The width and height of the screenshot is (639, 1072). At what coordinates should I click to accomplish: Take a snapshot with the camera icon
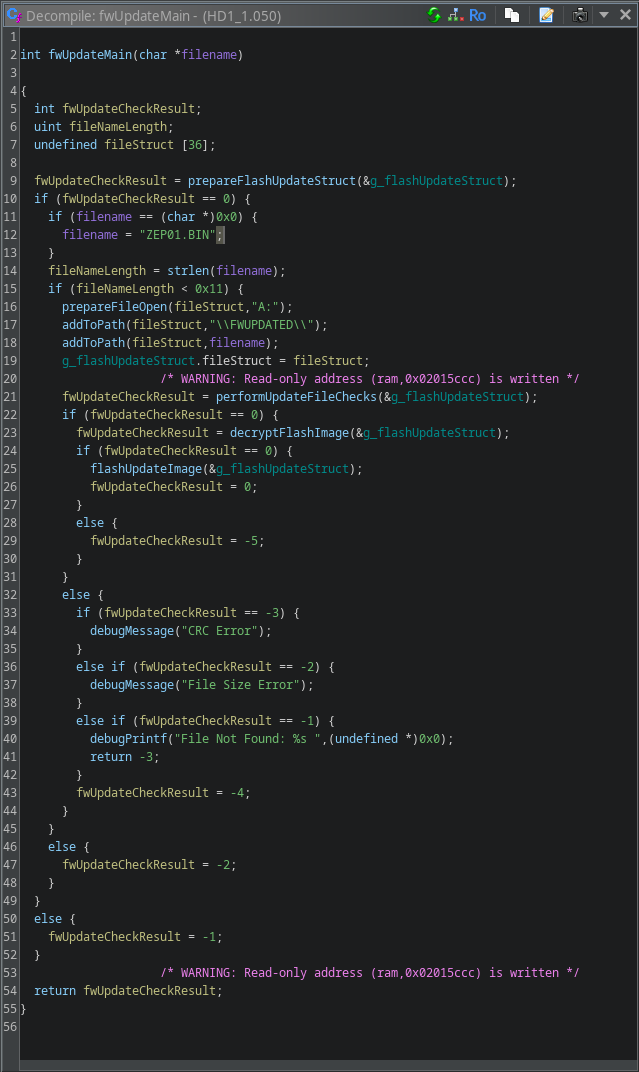(x=580, y=15)
